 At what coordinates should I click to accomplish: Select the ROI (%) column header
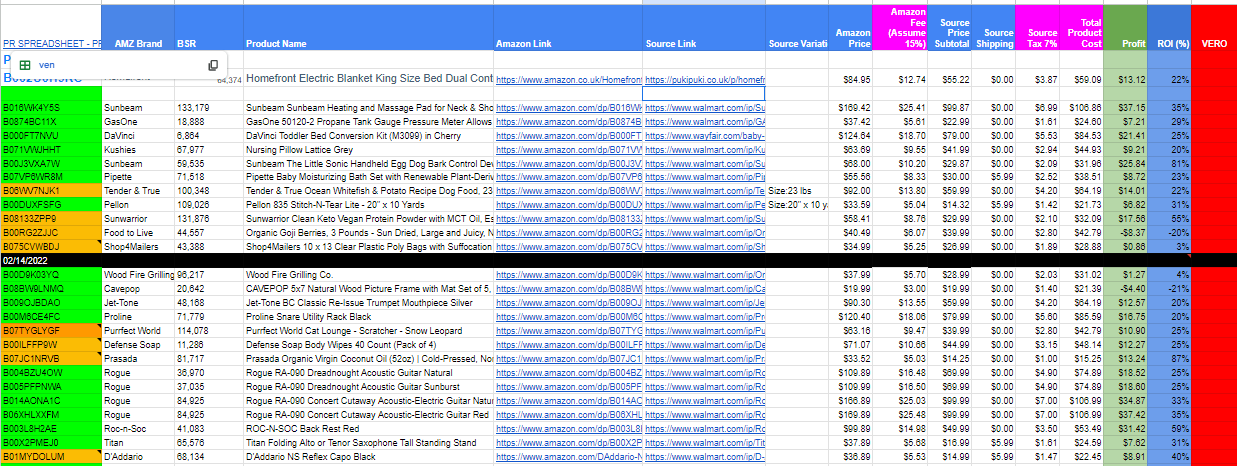click(1169, 28)
